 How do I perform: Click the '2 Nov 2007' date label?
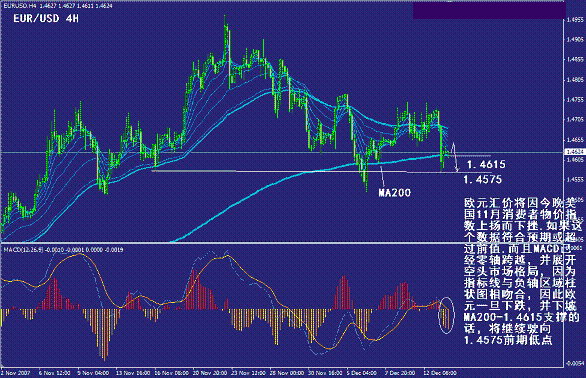(x=16, y=373)
